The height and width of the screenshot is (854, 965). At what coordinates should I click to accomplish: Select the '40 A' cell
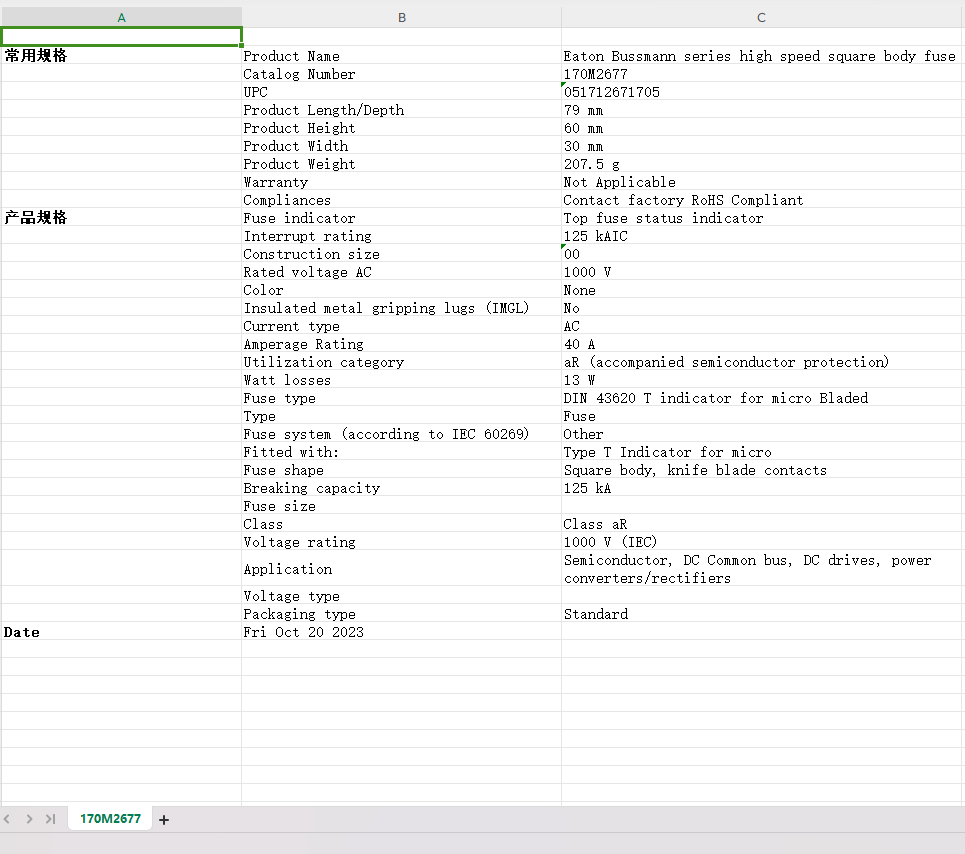pyautogui.click(x=761, y=344)
